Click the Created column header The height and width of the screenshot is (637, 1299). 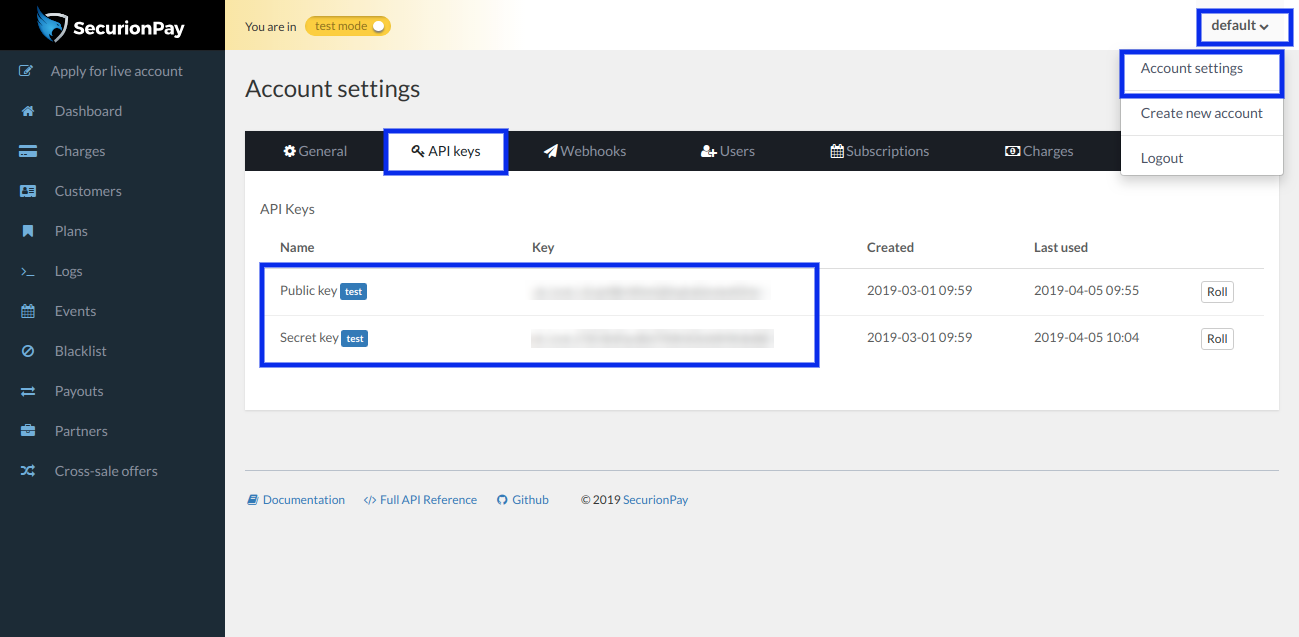tap(890, 247)
